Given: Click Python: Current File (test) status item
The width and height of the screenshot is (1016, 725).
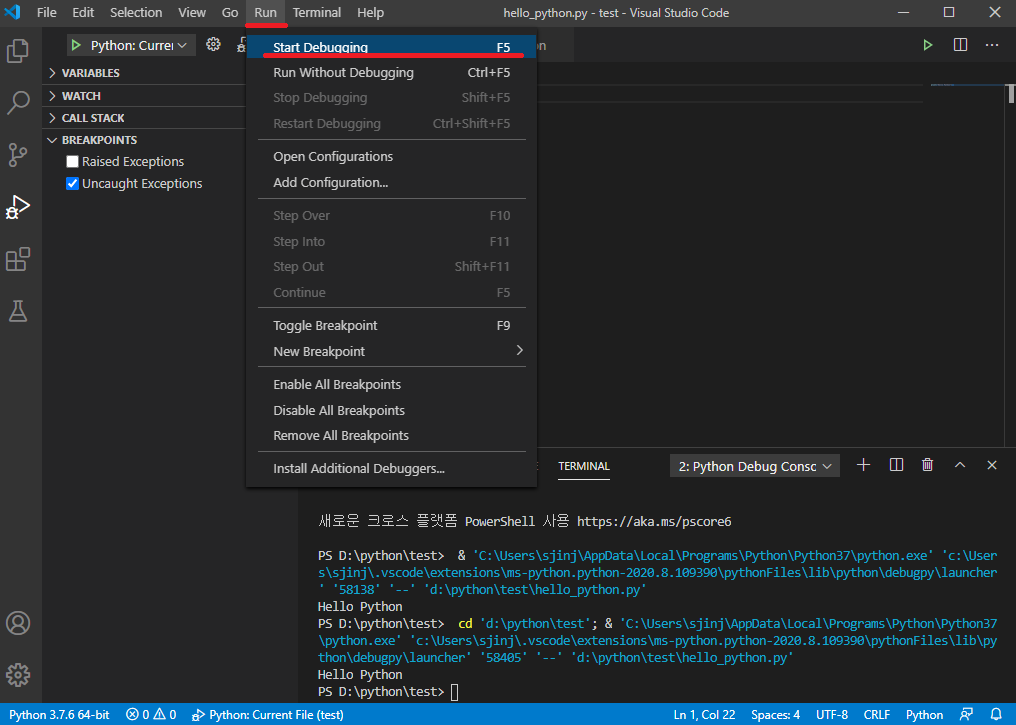Looking at the screenshot, I should point(267,715).
